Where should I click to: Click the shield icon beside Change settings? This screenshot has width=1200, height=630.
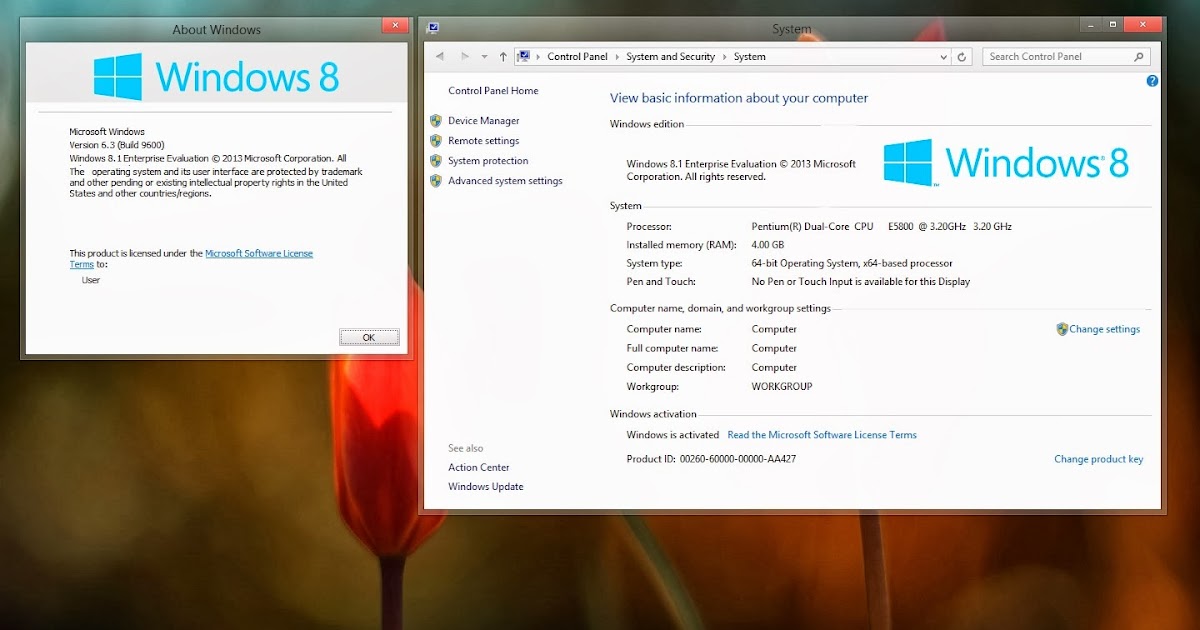click(1060, 328)
